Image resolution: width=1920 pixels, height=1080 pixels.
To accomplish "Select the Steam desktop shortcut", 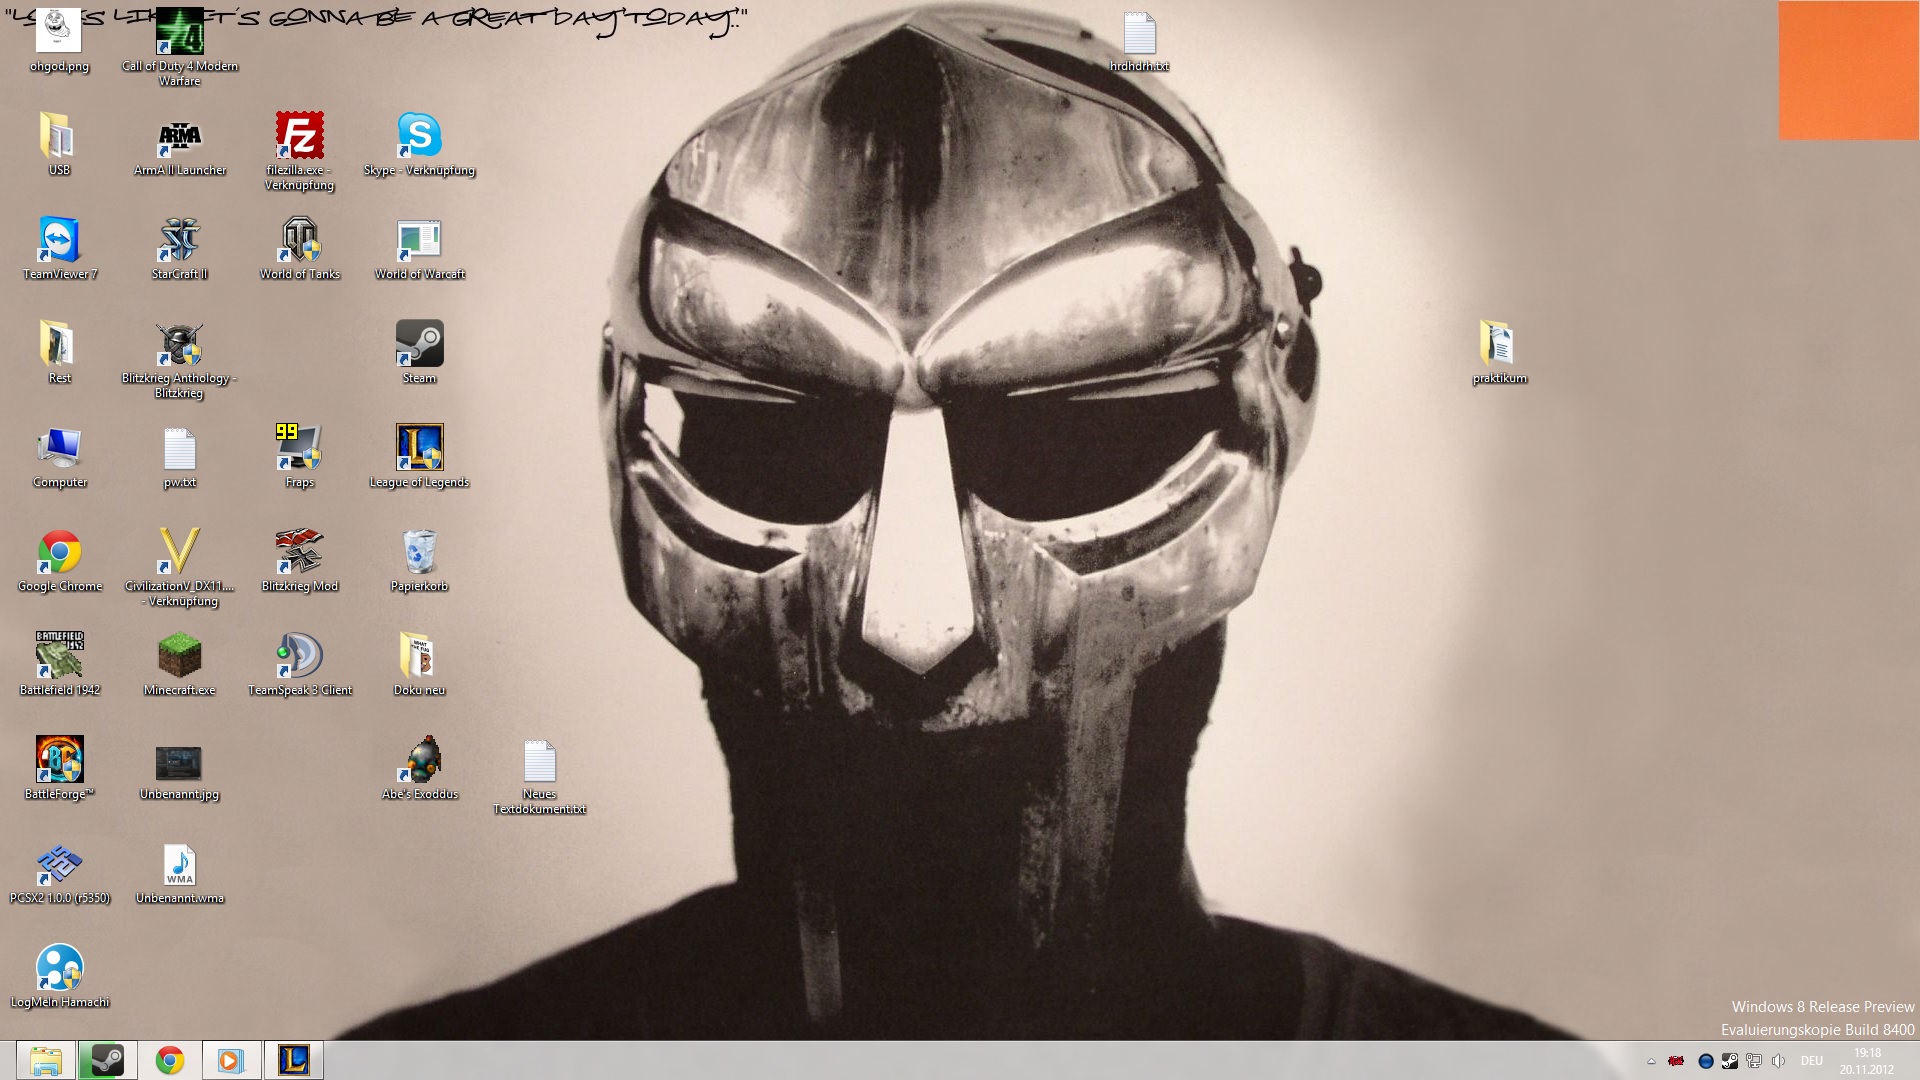I will (x=419, y=345).
